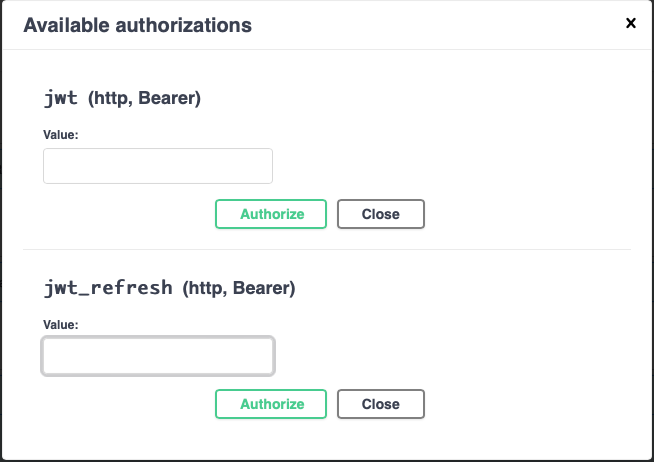Click the Available authorizations title
Screen dimensions: 654x462
(x=138, y=25)
